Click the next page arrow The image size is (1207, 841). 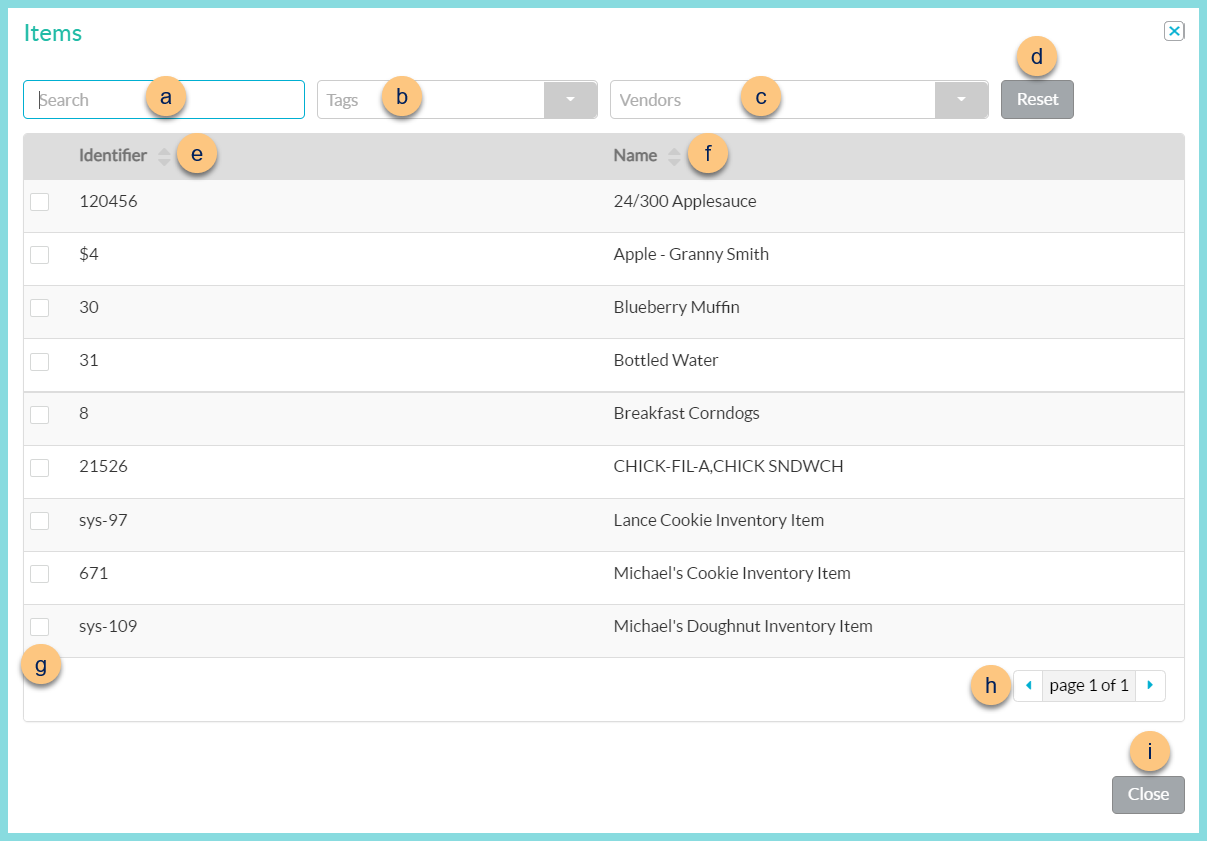tap(1151, 685)
